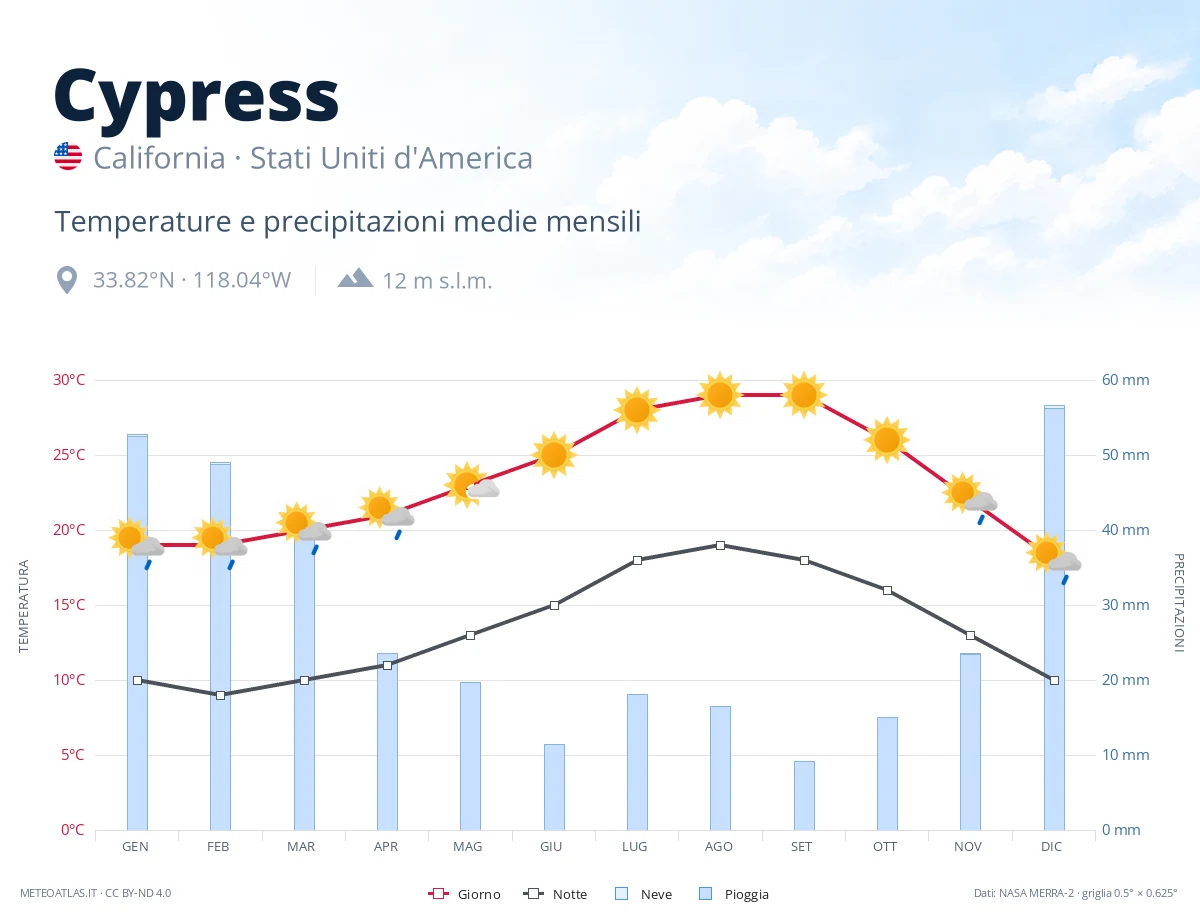Click the DIC sun-cloud-rain weather icon
This screenshot has height=920, width=1200.
point(1054,558)
